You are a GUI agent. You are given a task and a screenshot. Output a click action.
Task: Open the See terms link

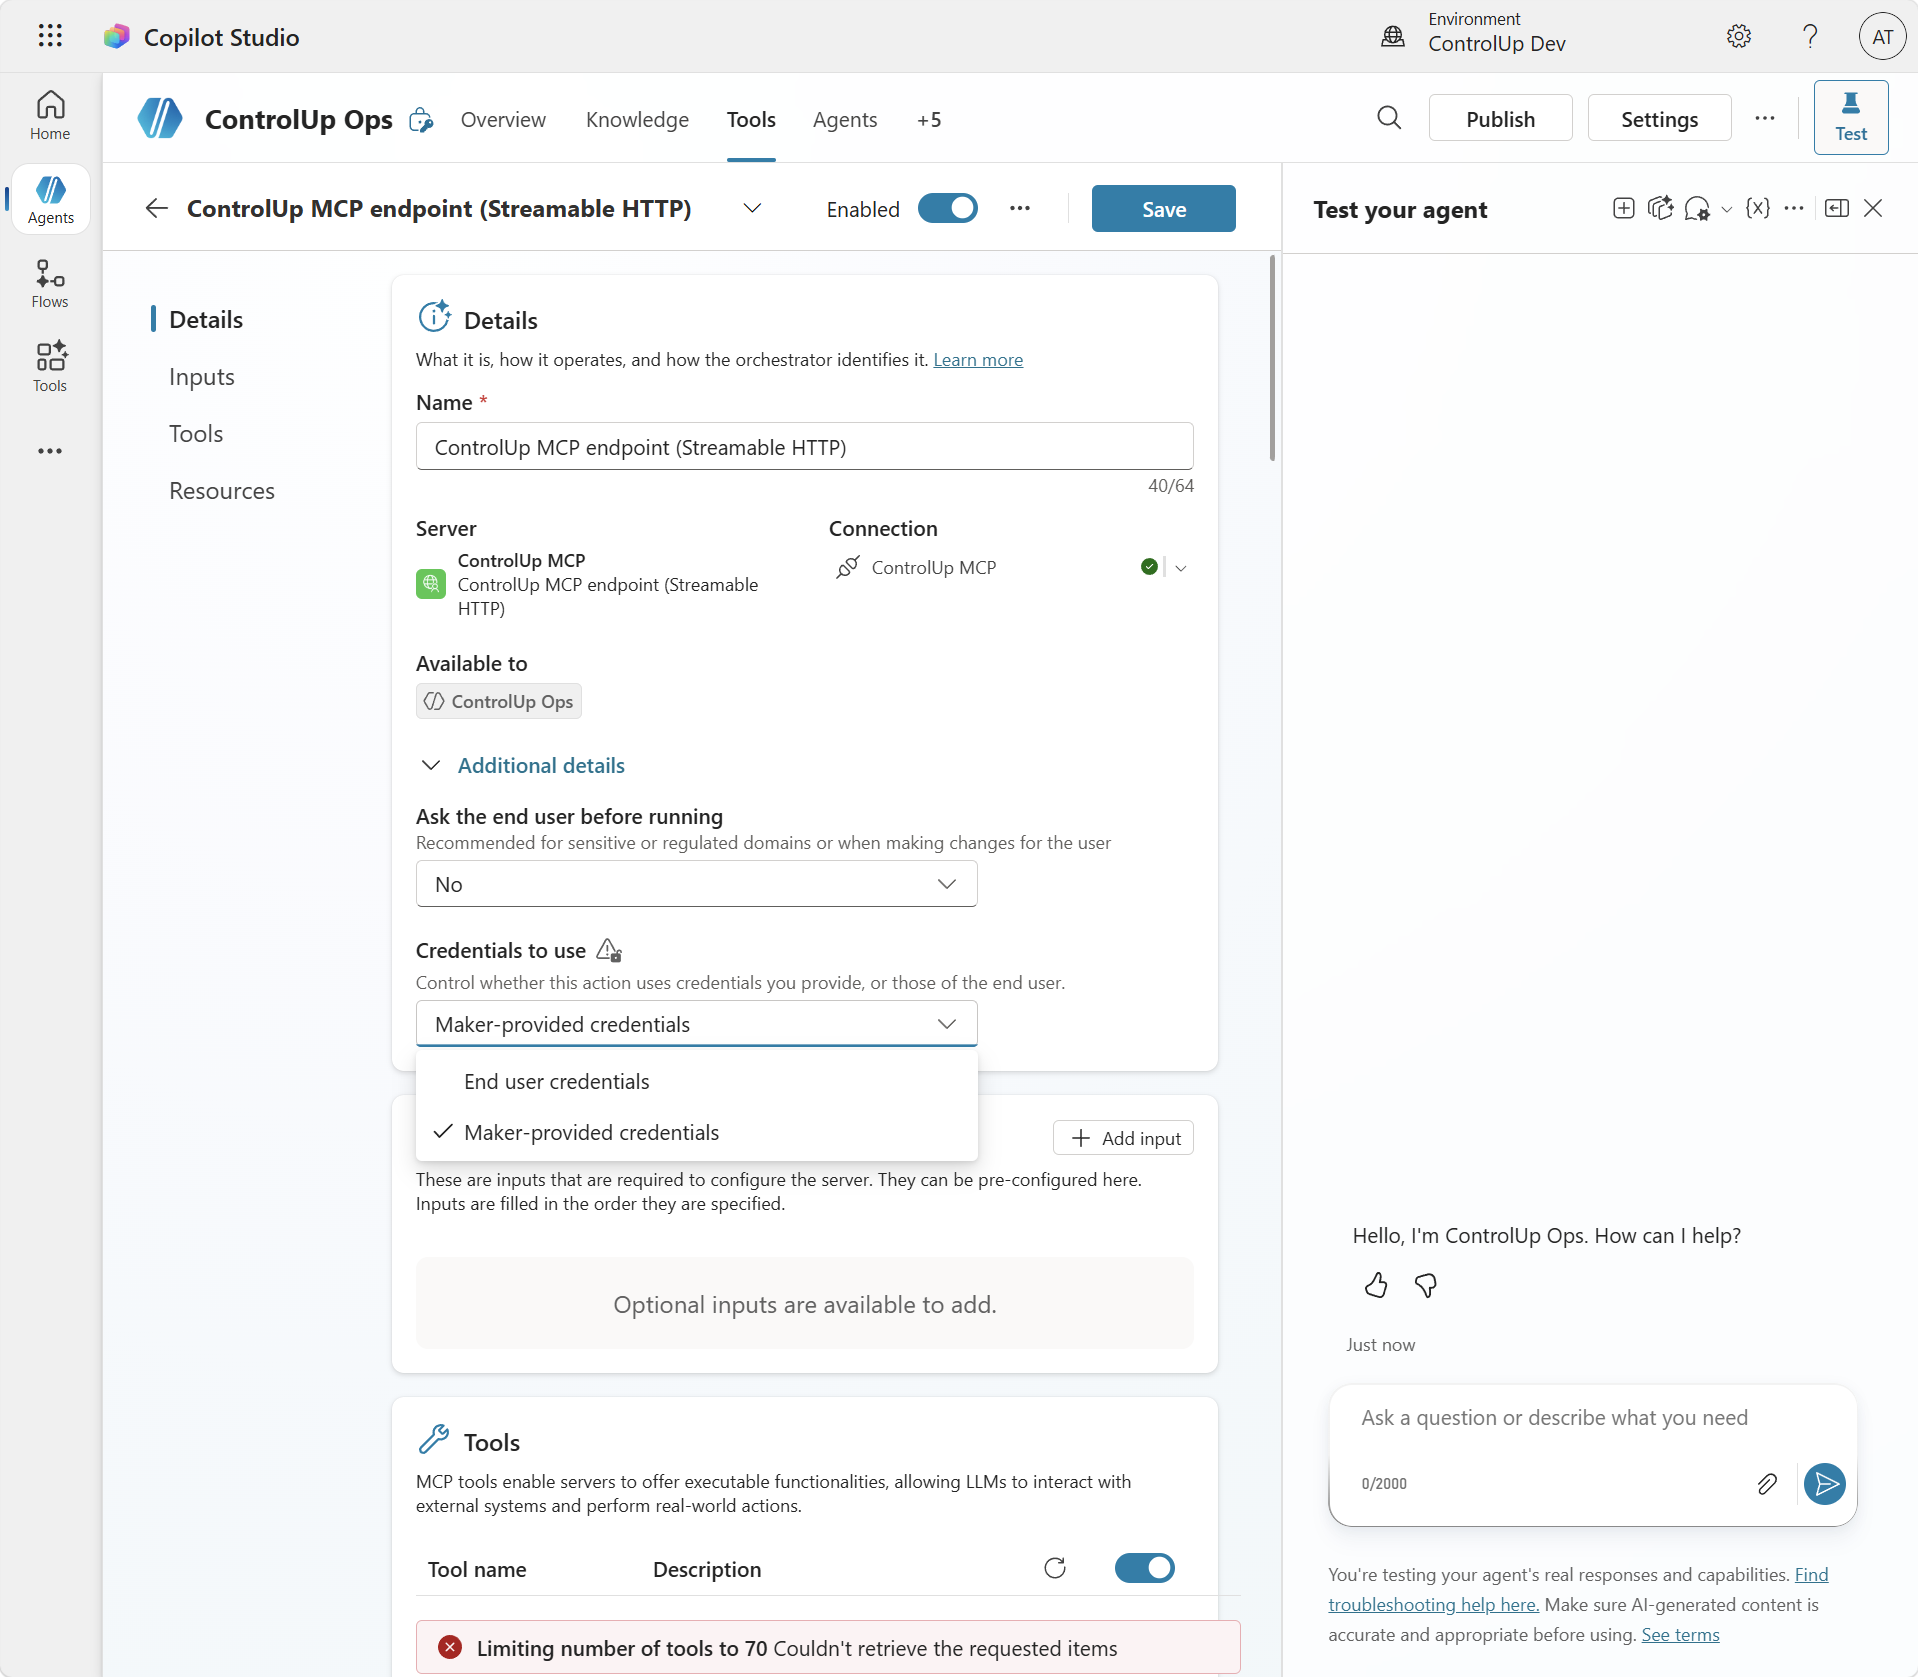click(1680, 1635)
